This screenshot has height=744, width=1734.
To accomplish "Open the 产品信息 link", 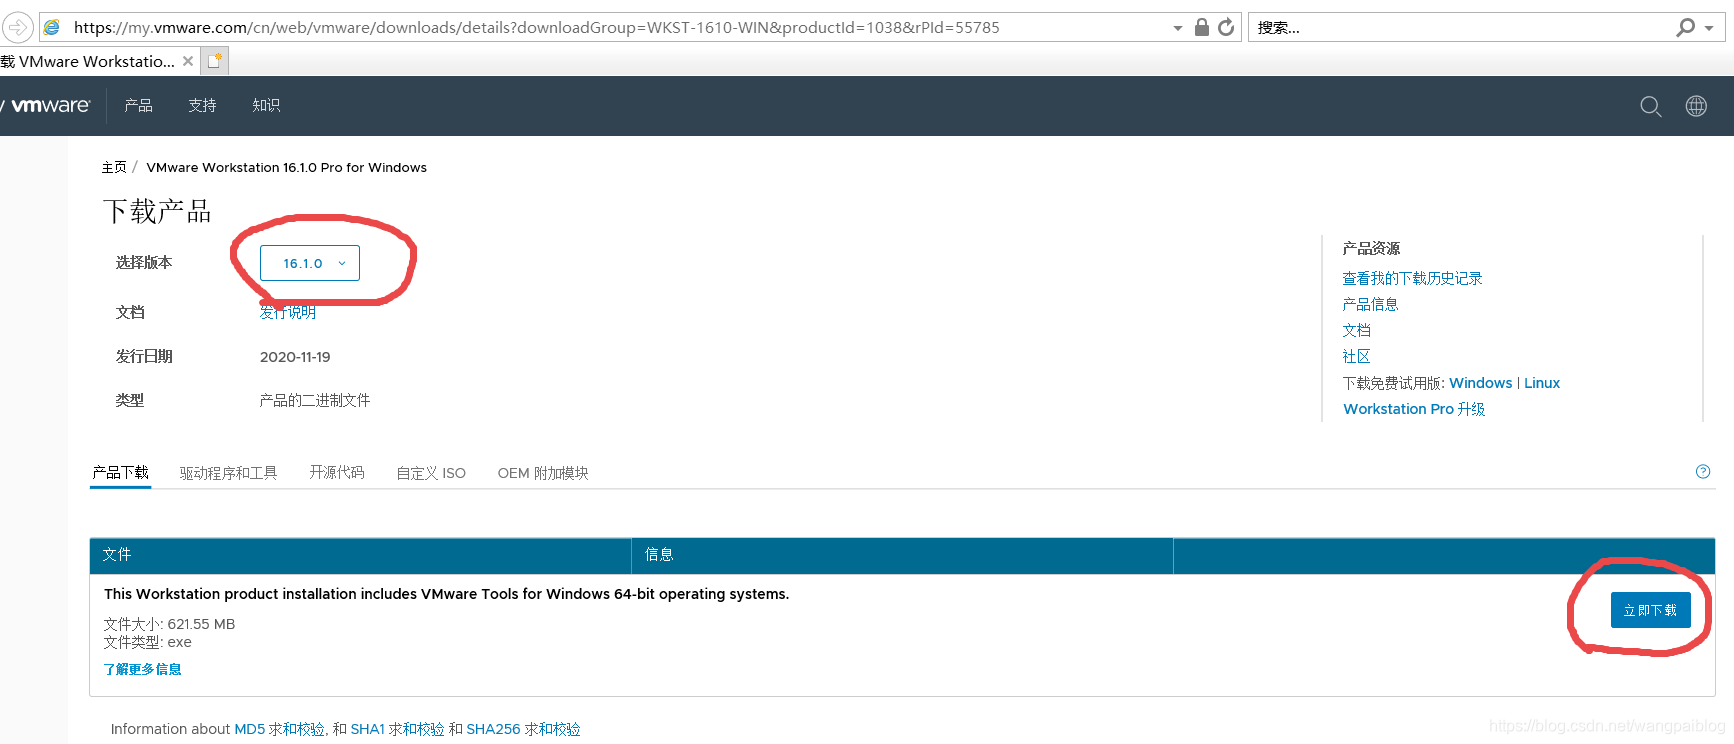I will coord(1370,304).
